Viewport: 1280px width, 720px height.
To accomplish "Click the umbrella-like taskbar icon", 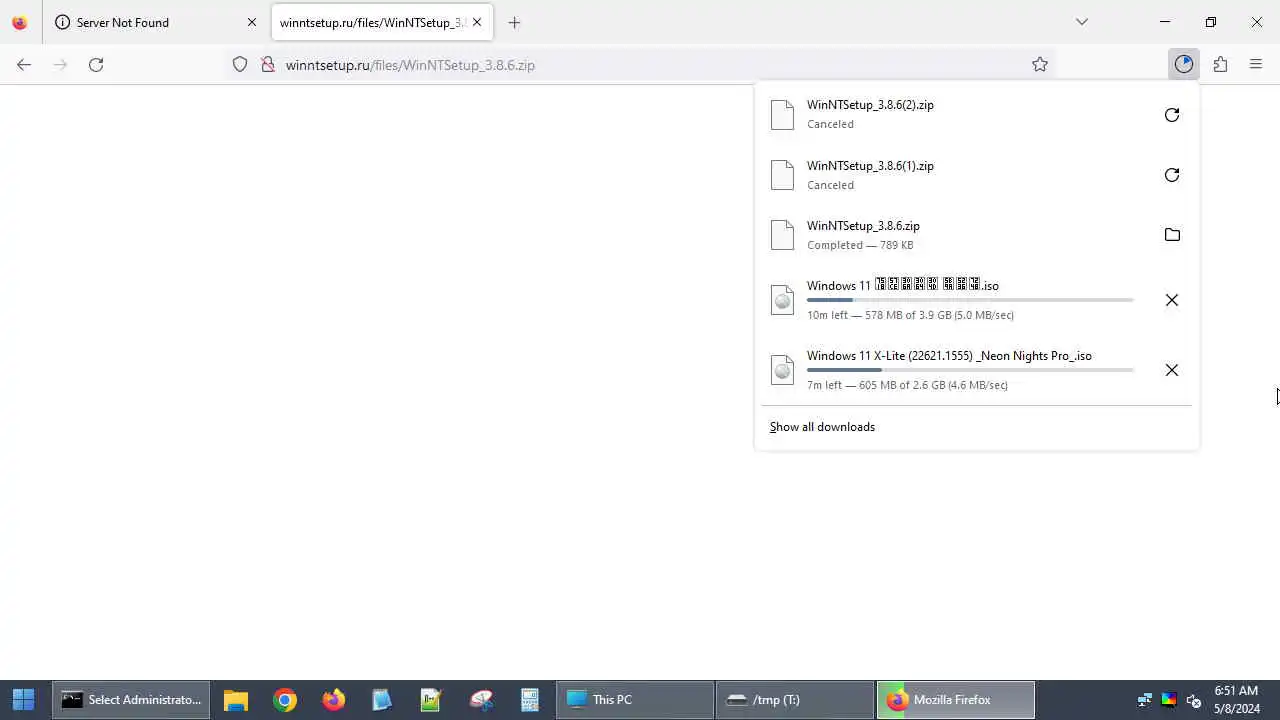I will (x=482, y=700).
